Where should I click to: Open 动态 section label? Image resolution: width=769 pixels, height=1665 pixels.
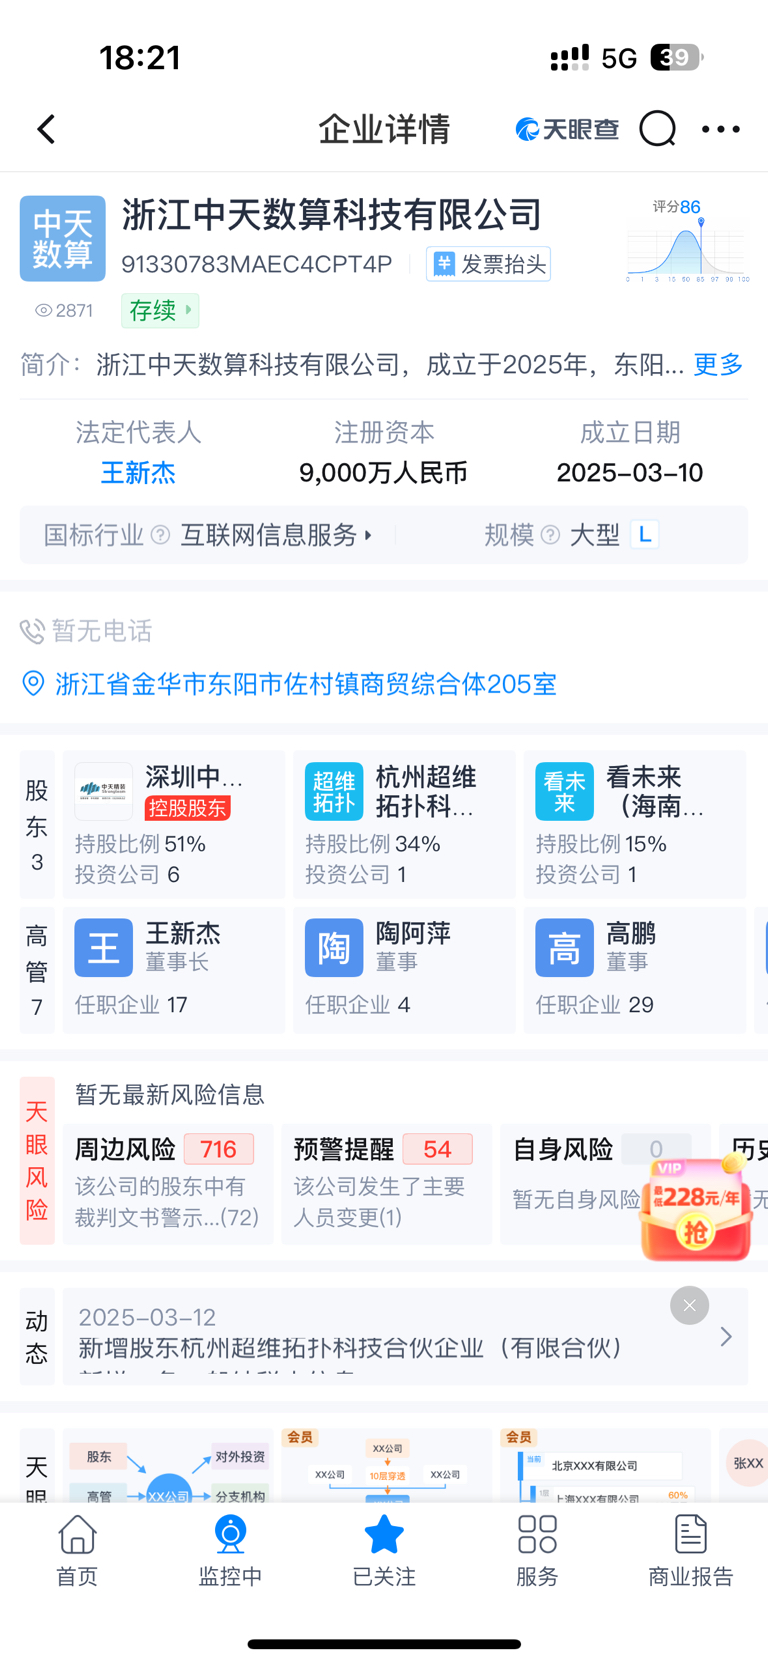pyautogui.click(x=37, y=1337)
